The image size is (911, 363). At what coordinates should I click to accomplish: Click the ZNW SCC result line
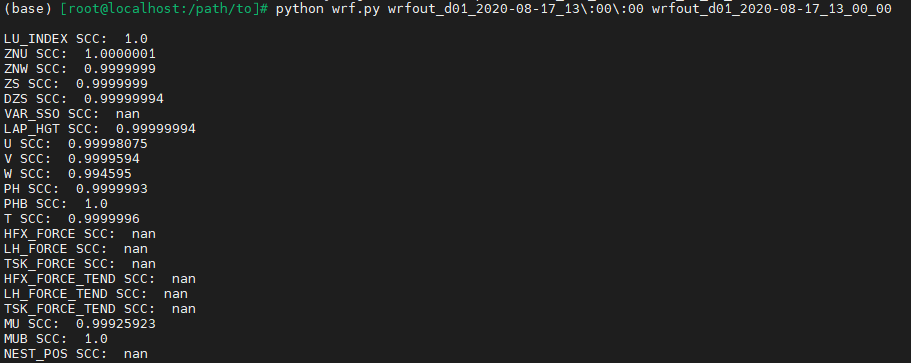point(80,69)
